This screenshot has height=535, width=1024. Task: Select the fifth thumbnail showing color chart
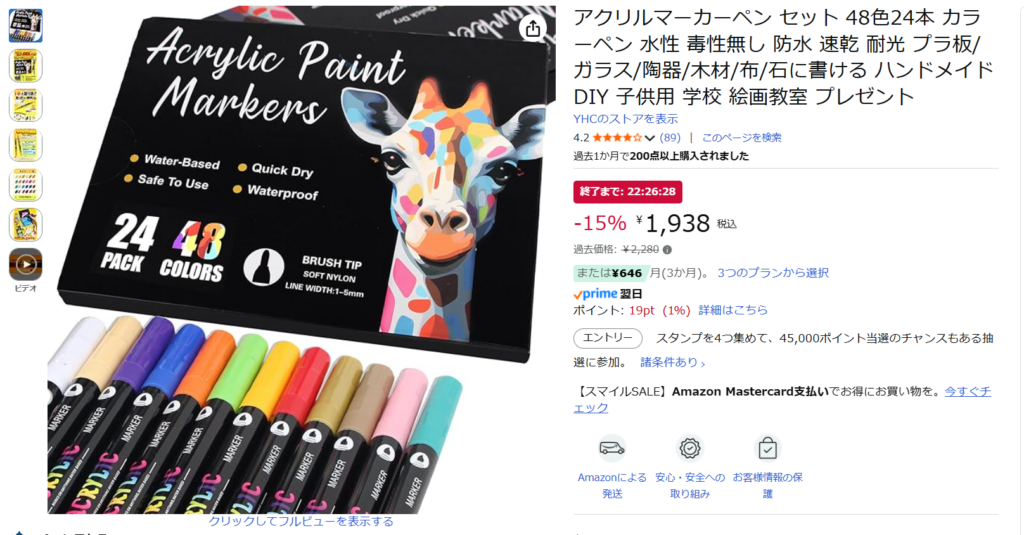(25, 185)
